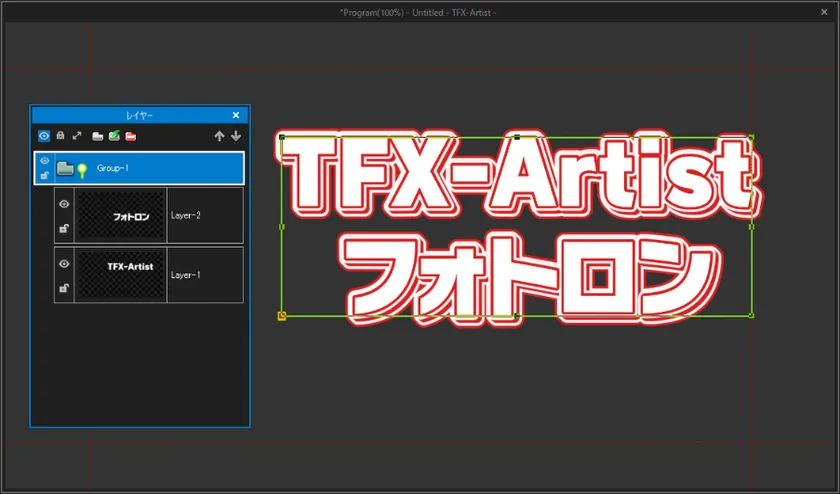Toggle Group-1 visibility eye
Image resolution: width=840 pixels, height=494 pixels.
[x=44, y=160]
